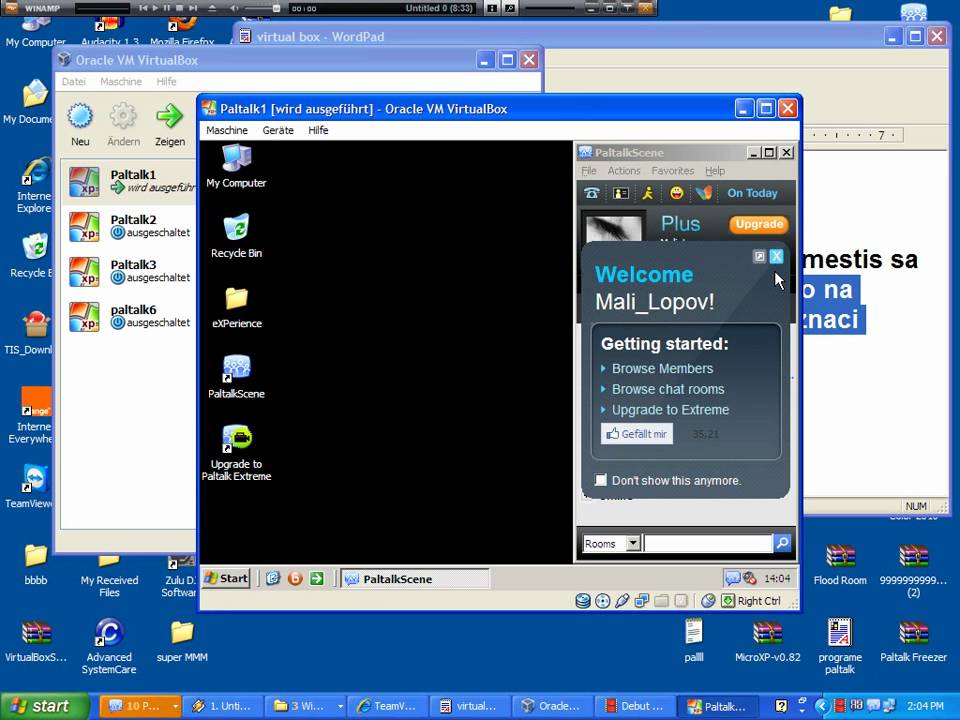Screen dimensions: 960x720
Task: Click the On Today link in PaltalkScene
Action: click(752, 193)
